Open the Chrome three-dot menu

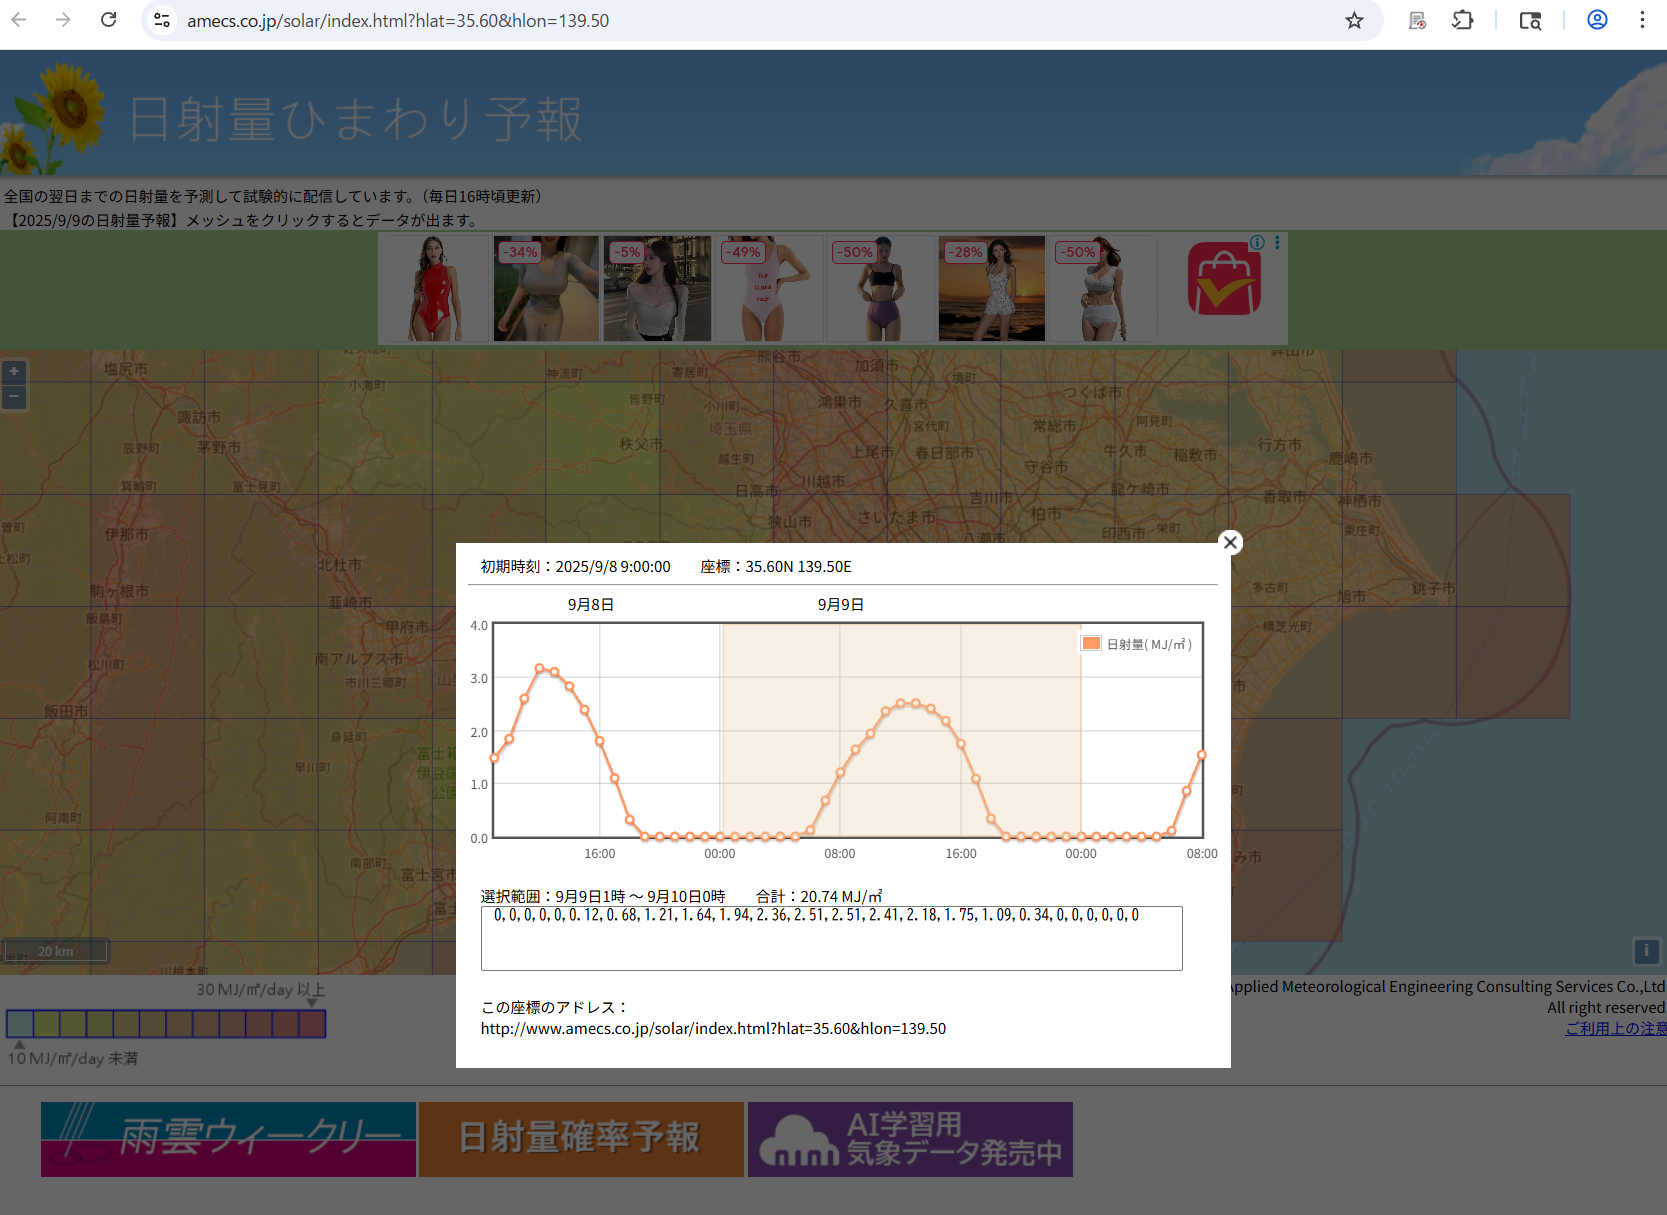point(1642,20)
